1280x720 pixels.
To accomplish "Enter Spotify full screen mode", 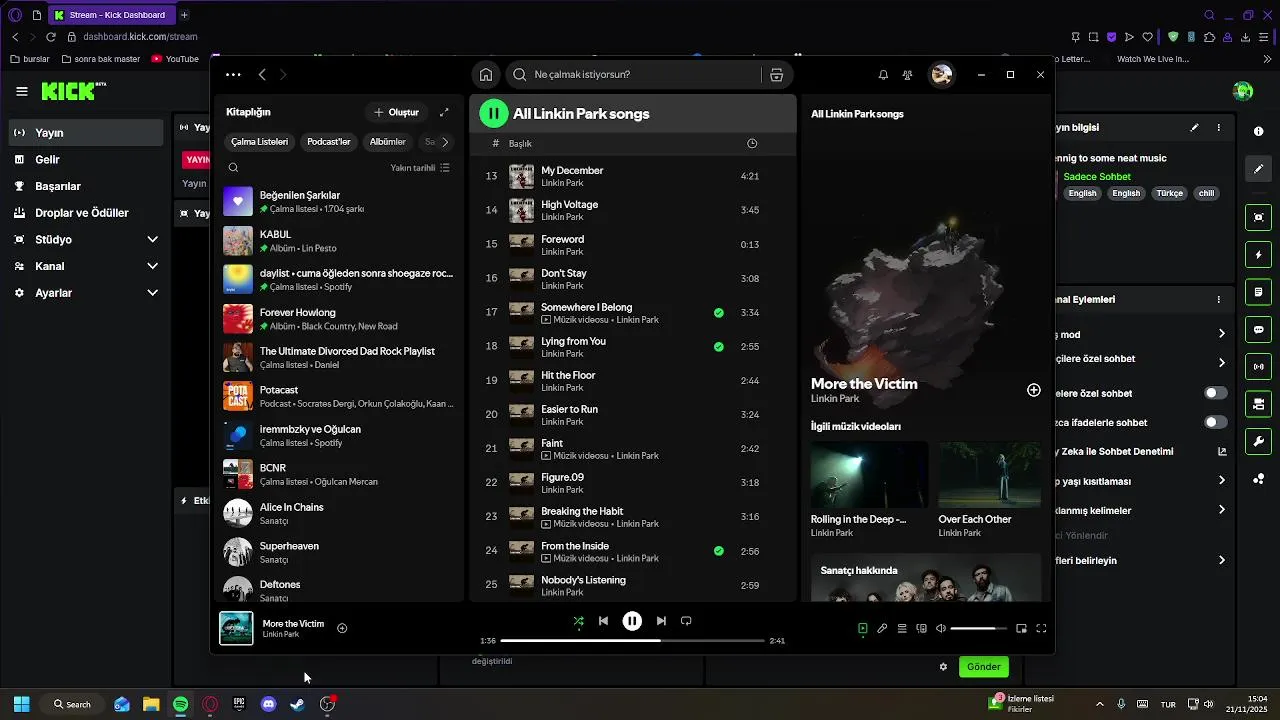I will [x=1041, y=628].
